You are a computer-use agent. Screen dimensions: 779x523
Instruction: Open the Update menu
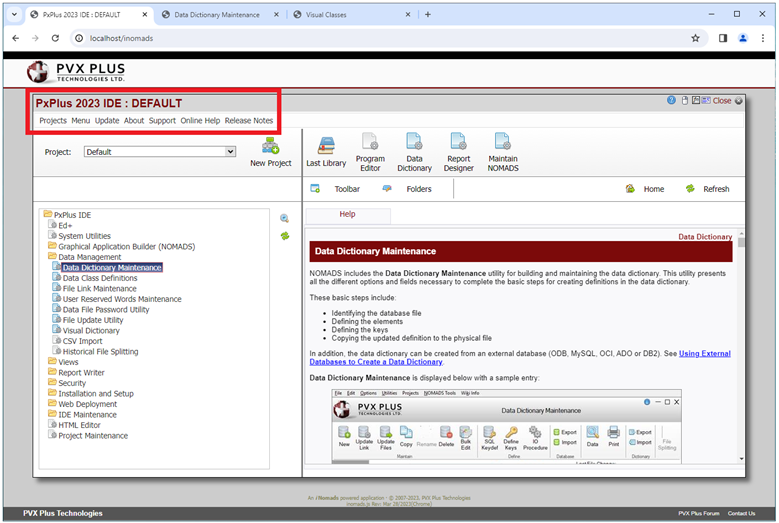[x=107, y=121]
